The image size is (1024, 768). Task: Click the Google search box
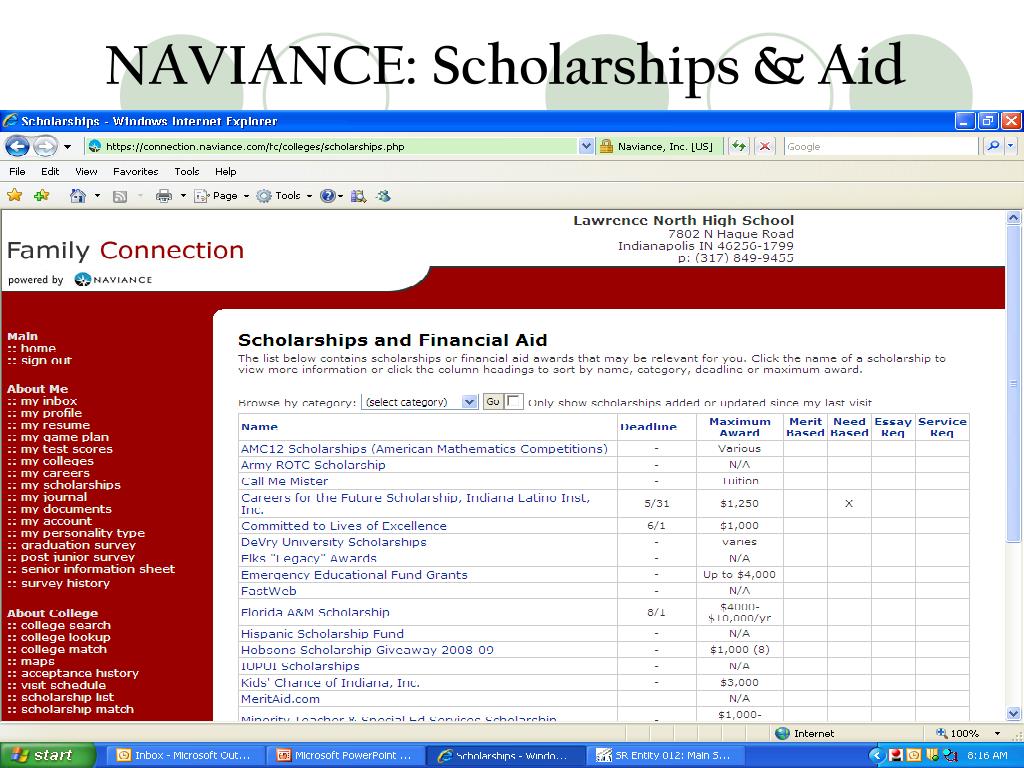(x=880, y=146)
